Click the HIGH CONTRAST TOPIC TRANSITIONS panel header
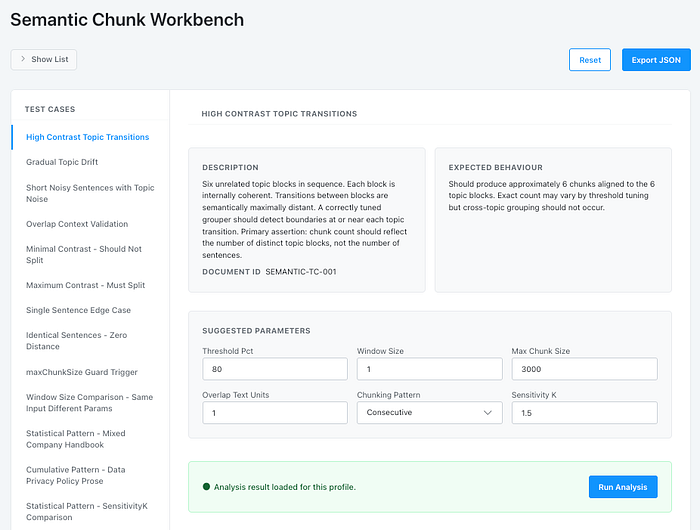The image size is (700, 530). 279,114
